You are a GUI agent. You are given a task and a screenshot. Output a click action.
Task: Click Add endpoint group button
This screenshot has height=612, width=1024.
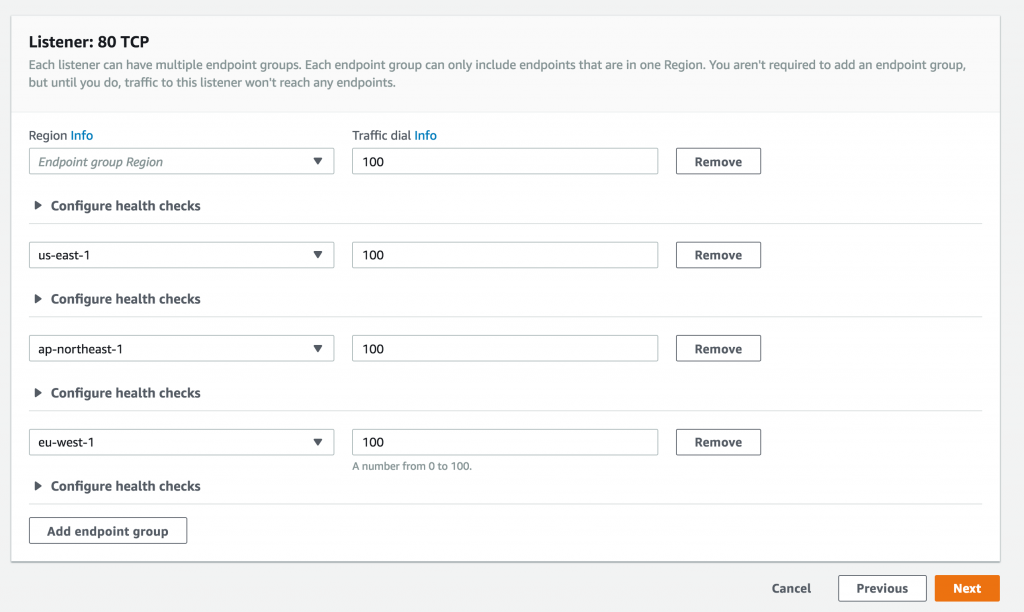point(108,531)
